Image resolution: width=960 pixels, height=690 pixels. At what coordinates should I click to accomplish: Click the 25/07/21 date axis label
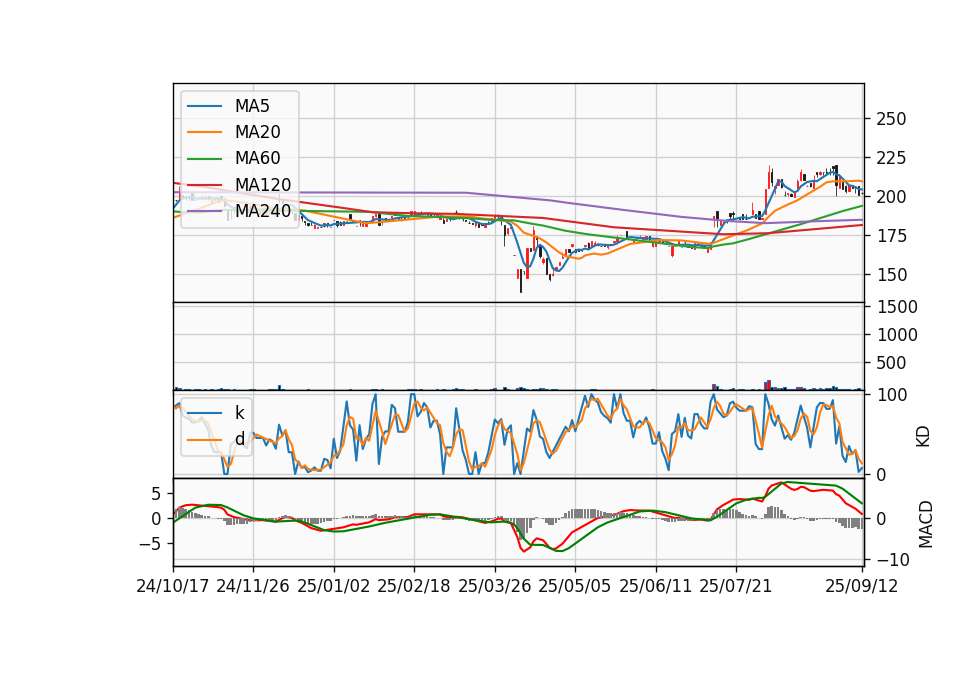pos(735,587)
